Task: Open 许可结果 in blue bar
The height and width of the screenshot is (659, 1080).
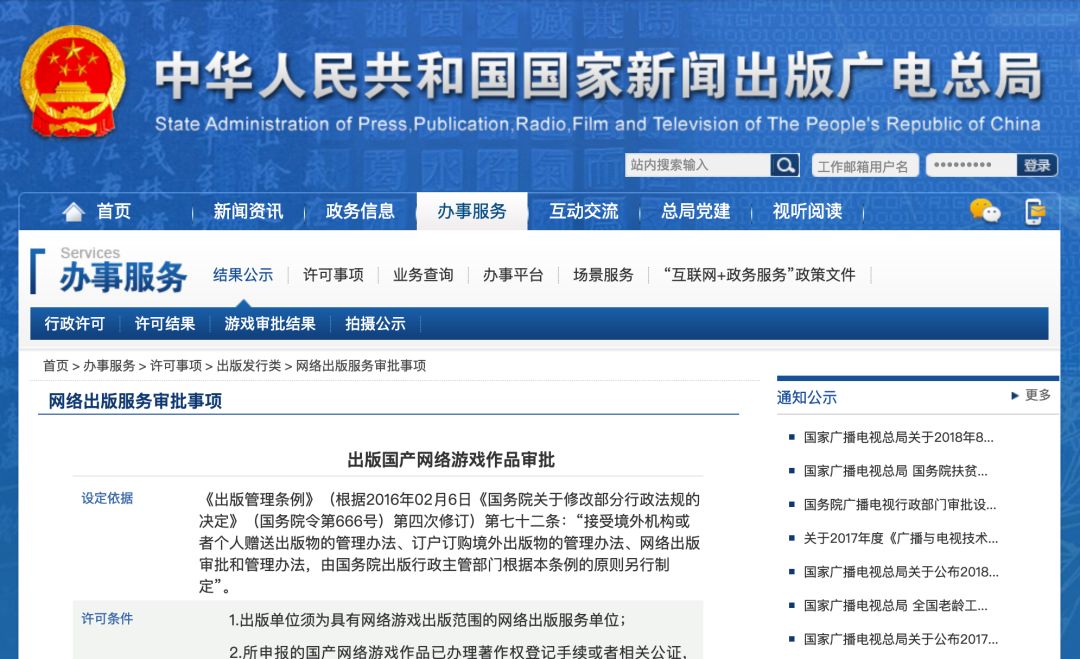Action: pyautogui.click(x=165, y=324)
